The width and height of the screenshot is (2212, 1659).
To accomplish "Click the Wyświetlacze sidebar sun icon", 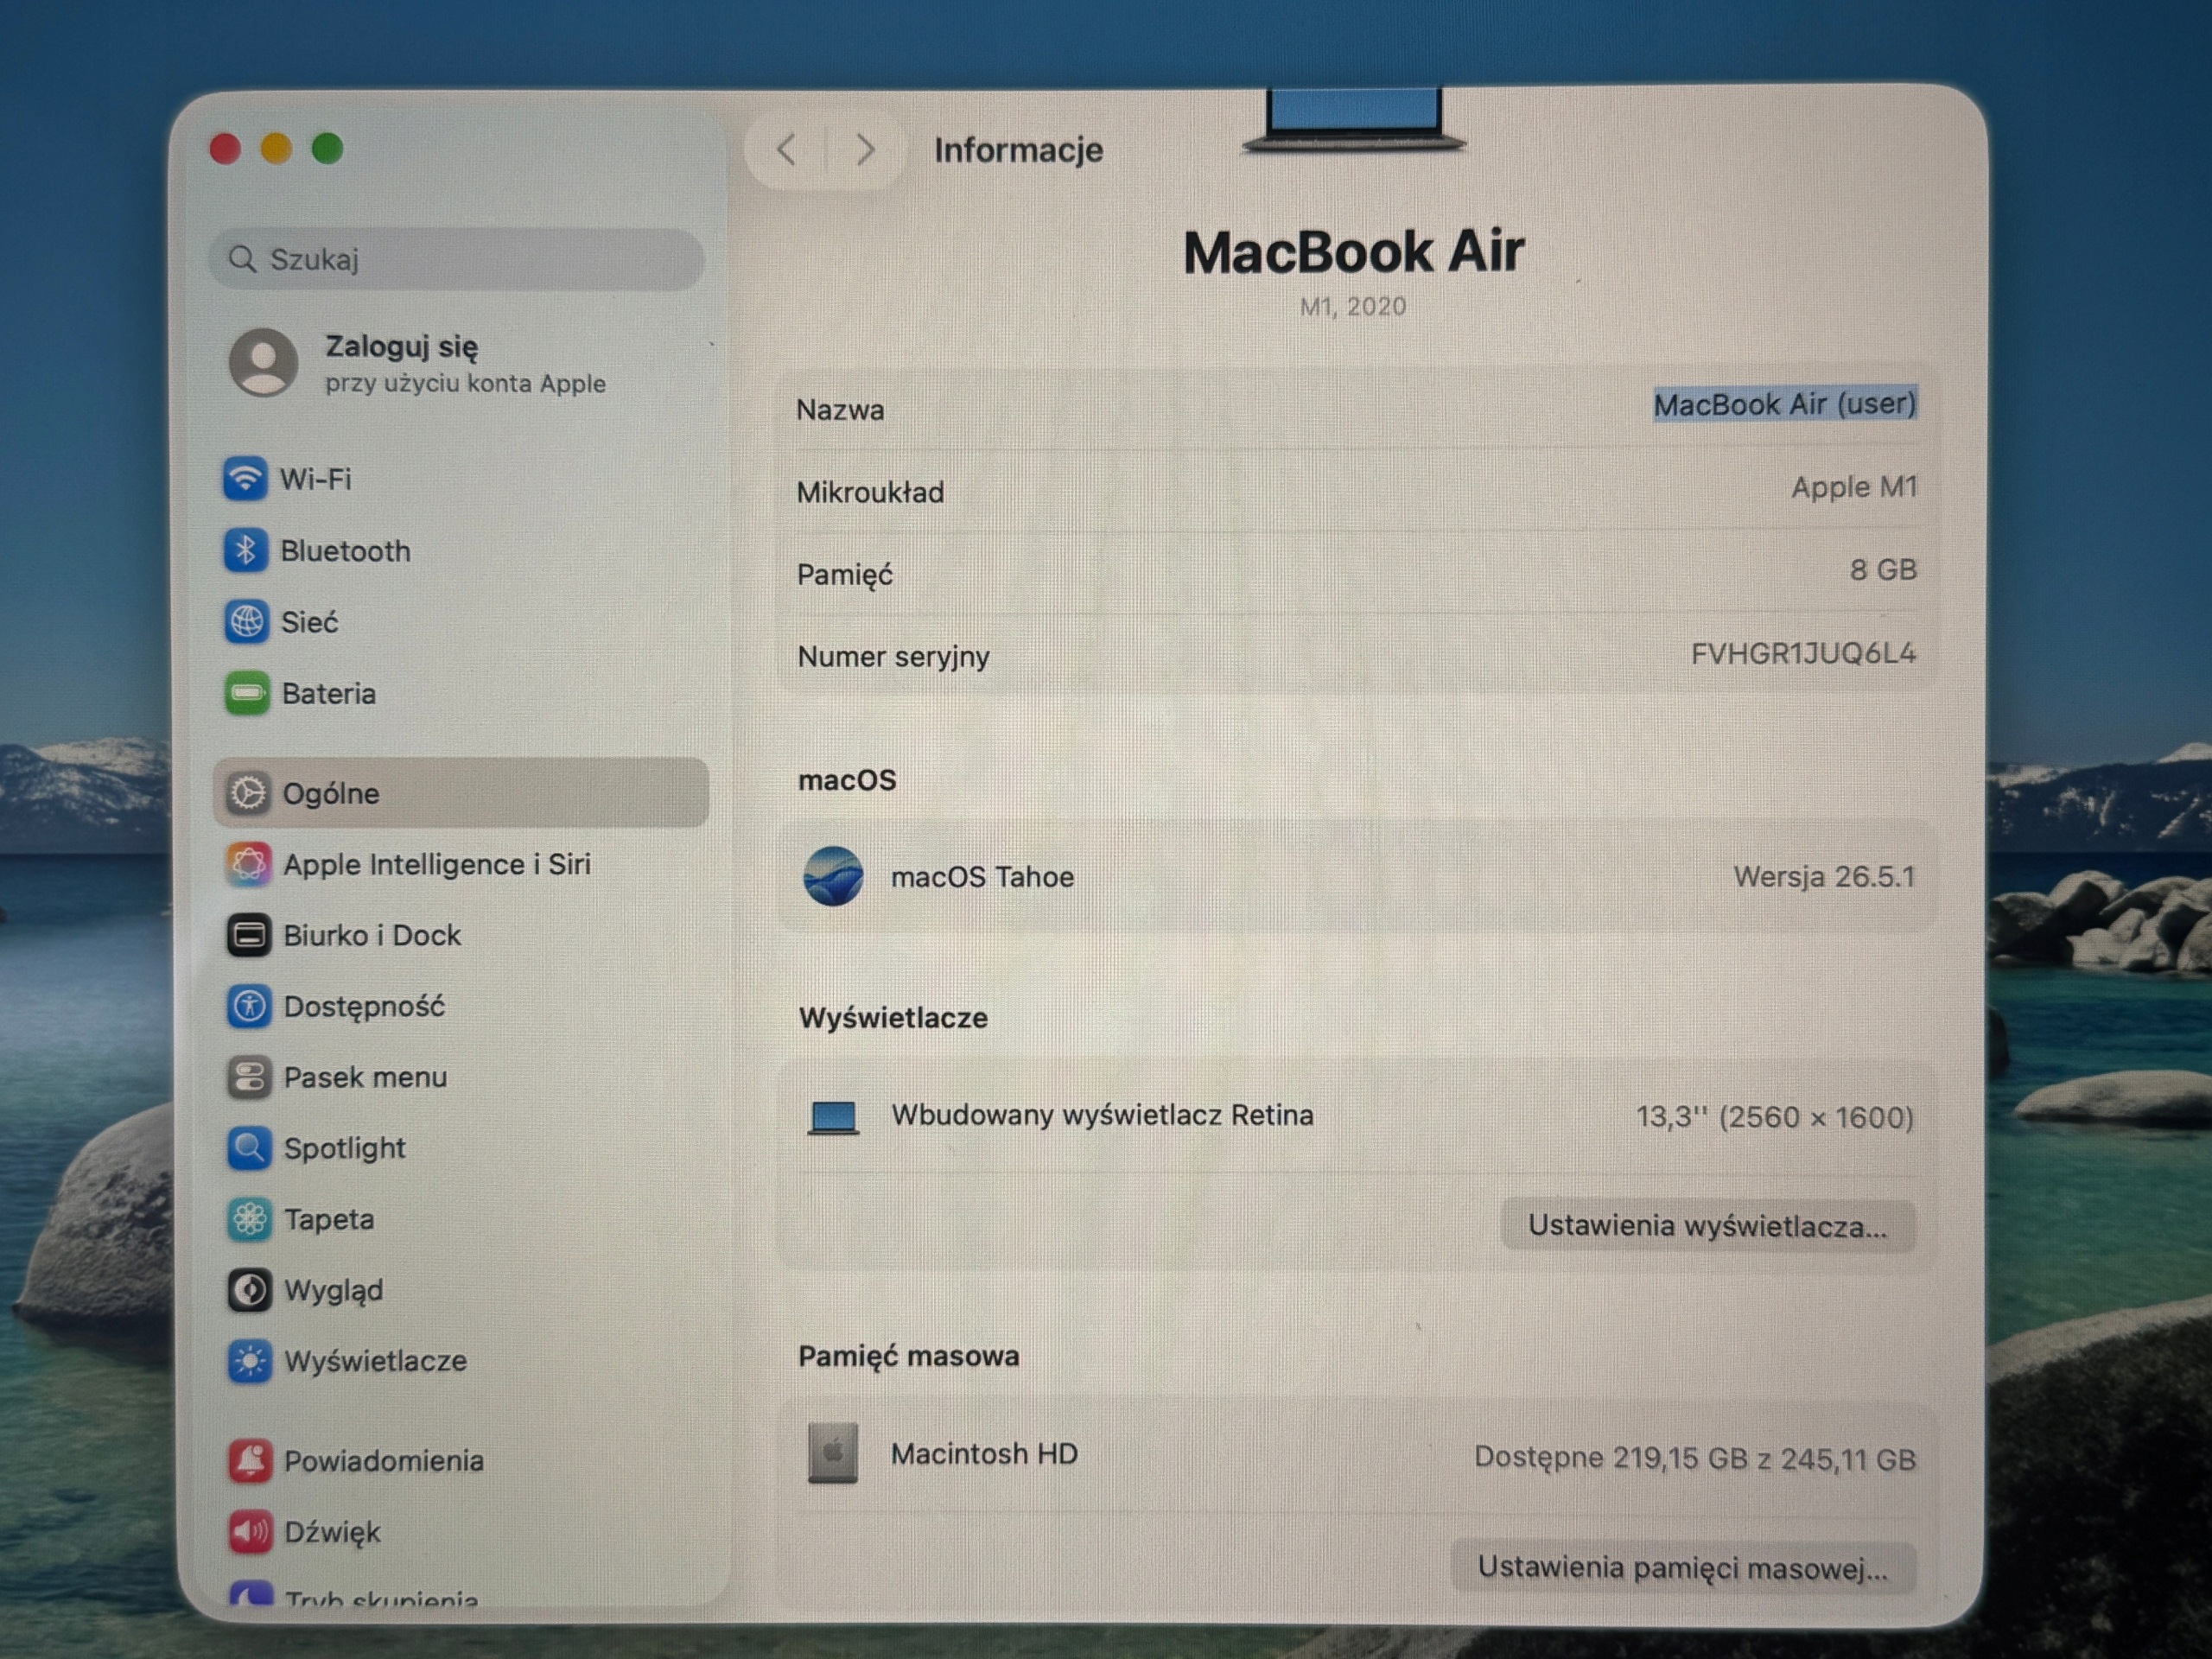I will click(x=249, y=1362).
